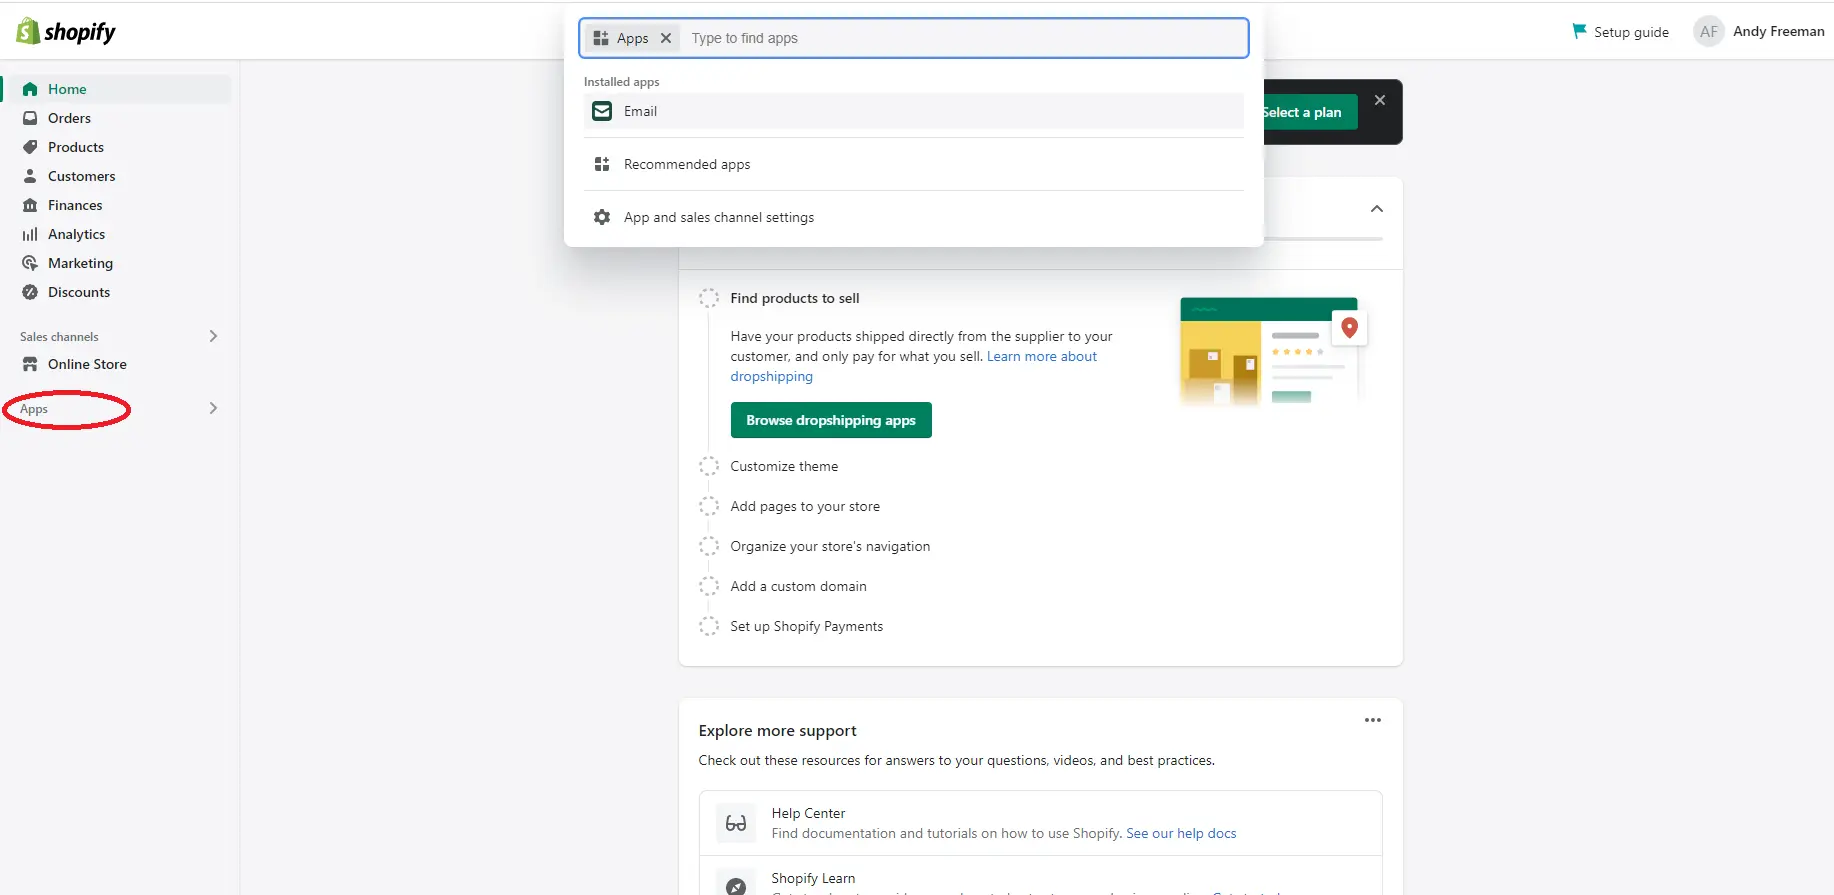Go to Home in sidebar
The image size is (1834, 895).
coord(67,89)
